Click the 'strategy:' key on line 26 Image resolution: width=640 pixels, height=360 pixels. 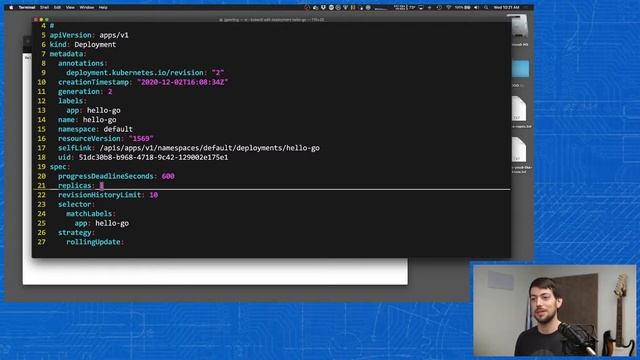click(76, 233)
